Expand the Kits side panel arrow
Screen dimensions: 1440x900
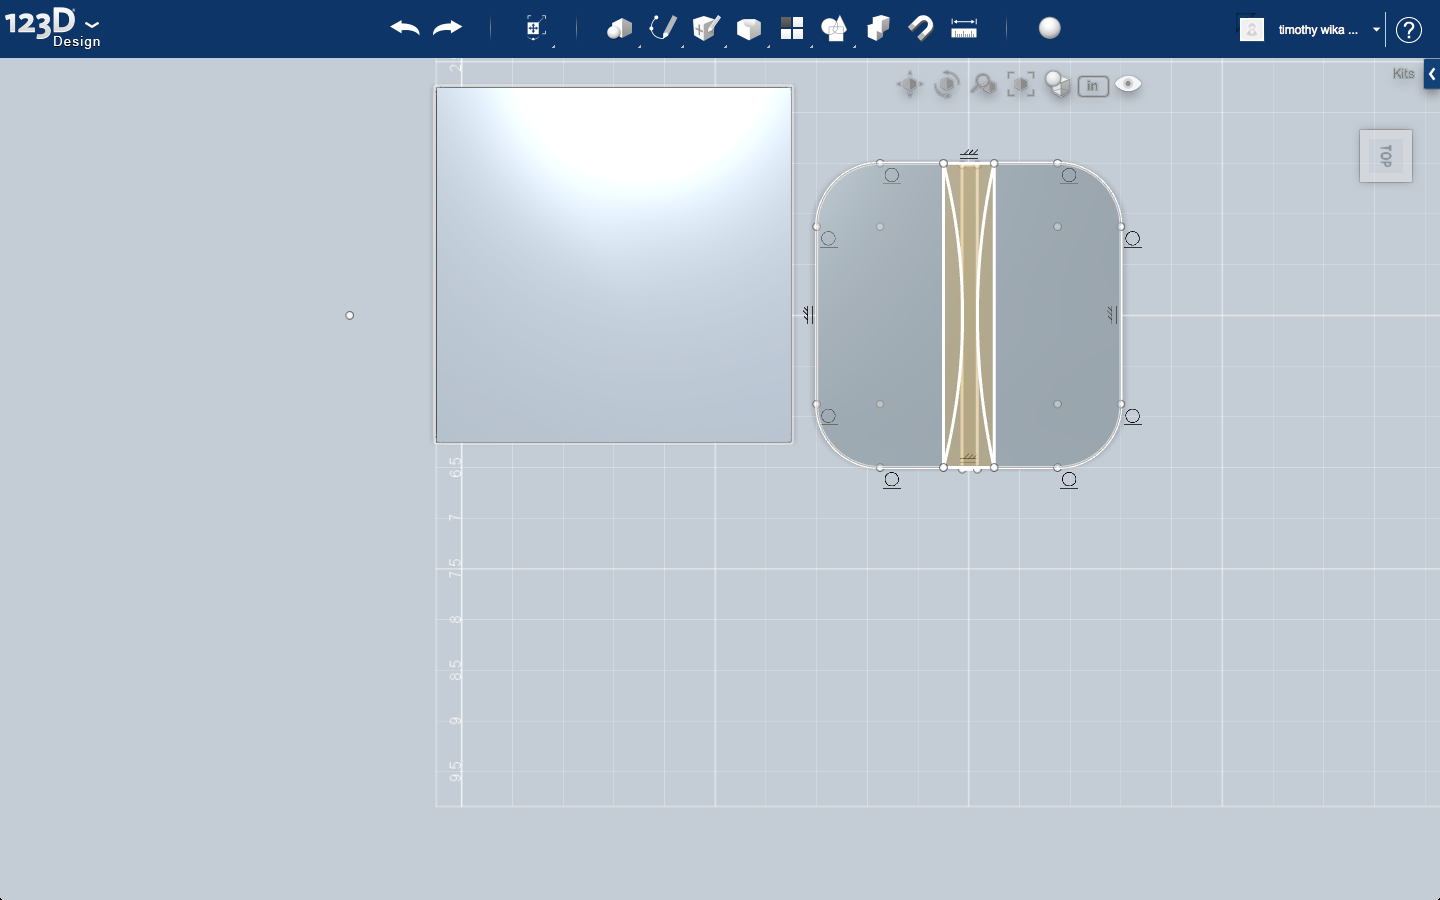click(1432, 74)
